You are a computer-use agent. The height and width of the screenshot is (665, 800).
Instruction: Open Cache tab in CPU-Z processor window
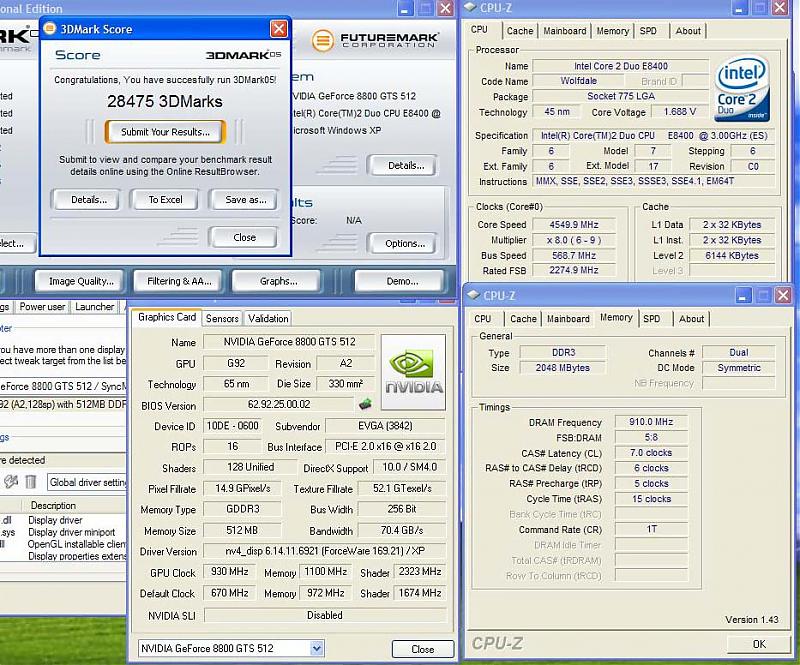click(x=520, y=31)
